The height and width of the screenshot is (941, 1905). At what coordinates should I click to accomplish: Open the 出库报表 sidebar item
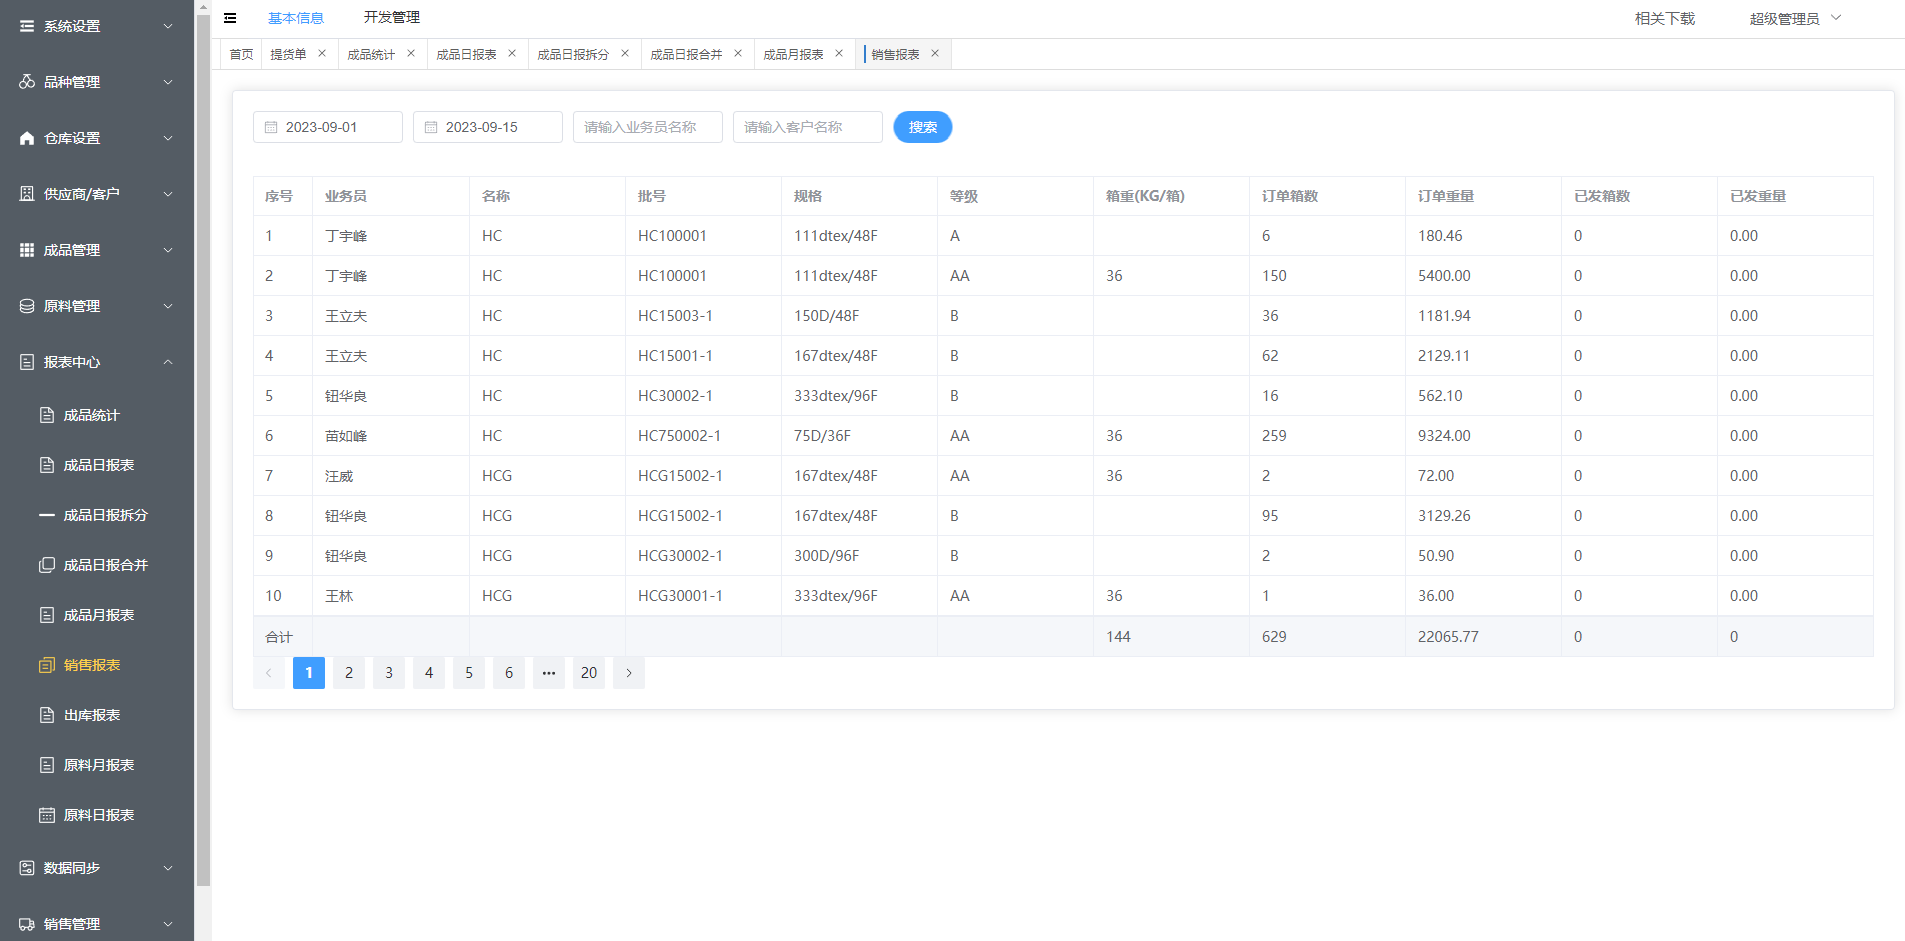click(97, 715)
